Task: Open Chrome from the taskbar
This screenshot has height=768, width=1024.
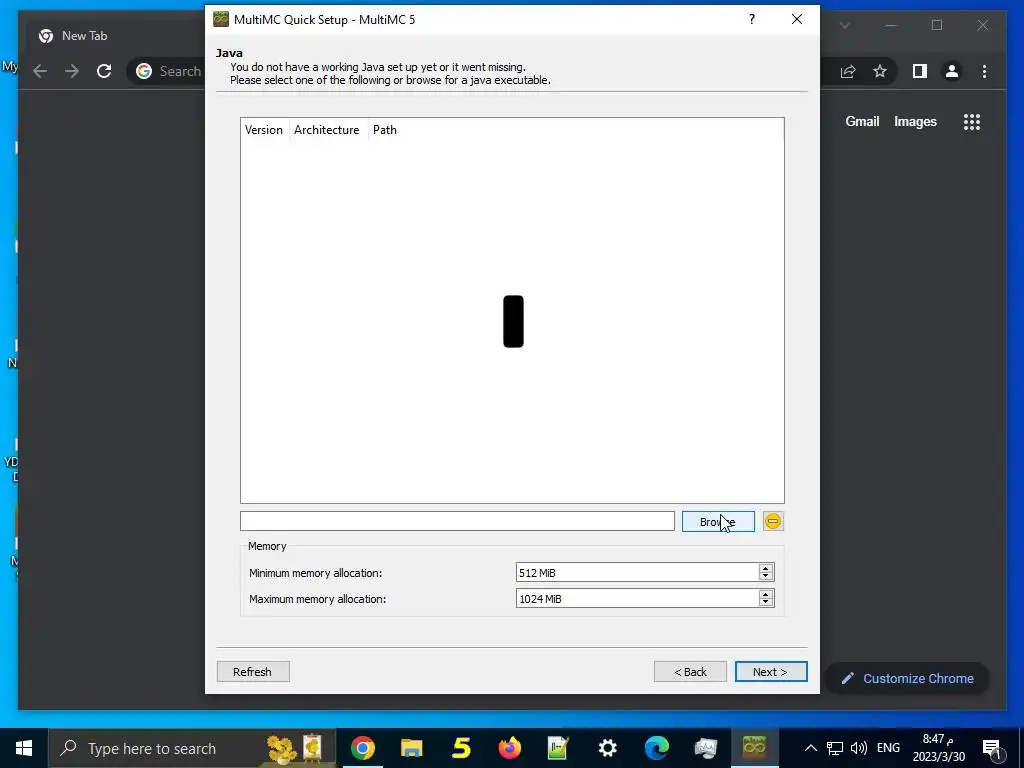Action: [x=362, y=748]
